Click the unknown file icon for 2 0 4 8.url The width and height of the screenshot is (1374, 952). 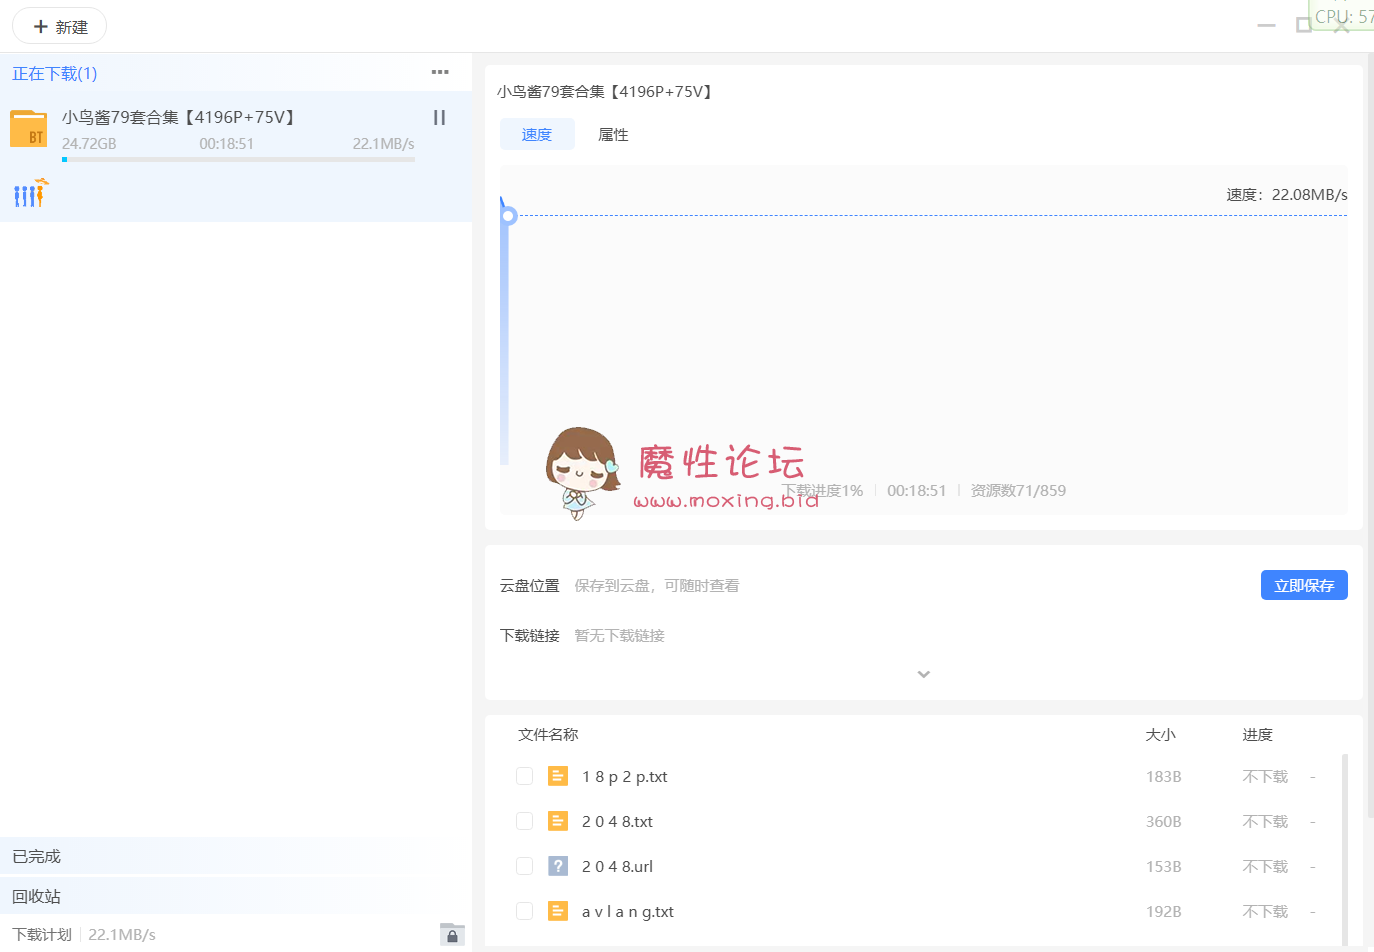(558, 866)
